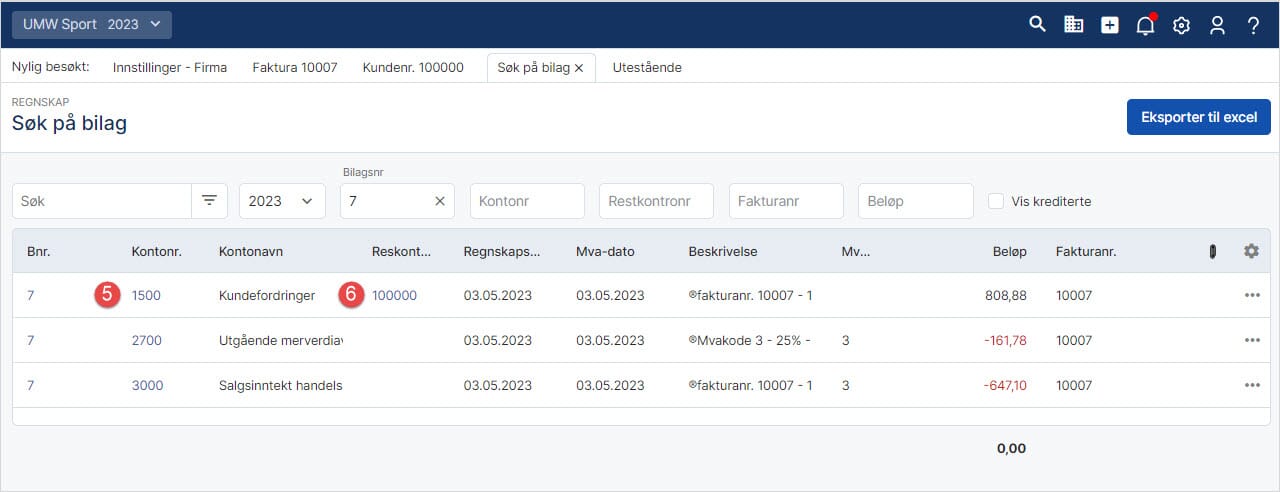The image size is (1280, 492).
Task: Open reskontro 100000 link
Action: [394, 295]
